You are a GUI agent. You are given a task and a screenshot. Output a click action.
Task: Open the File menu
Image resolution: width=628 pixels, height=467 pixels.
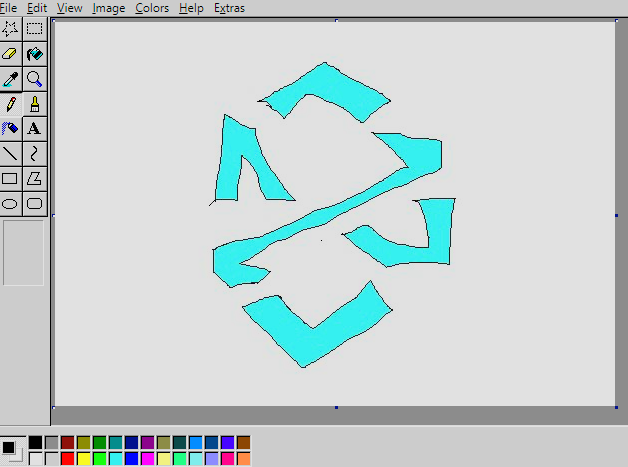(x=8, y=8)
